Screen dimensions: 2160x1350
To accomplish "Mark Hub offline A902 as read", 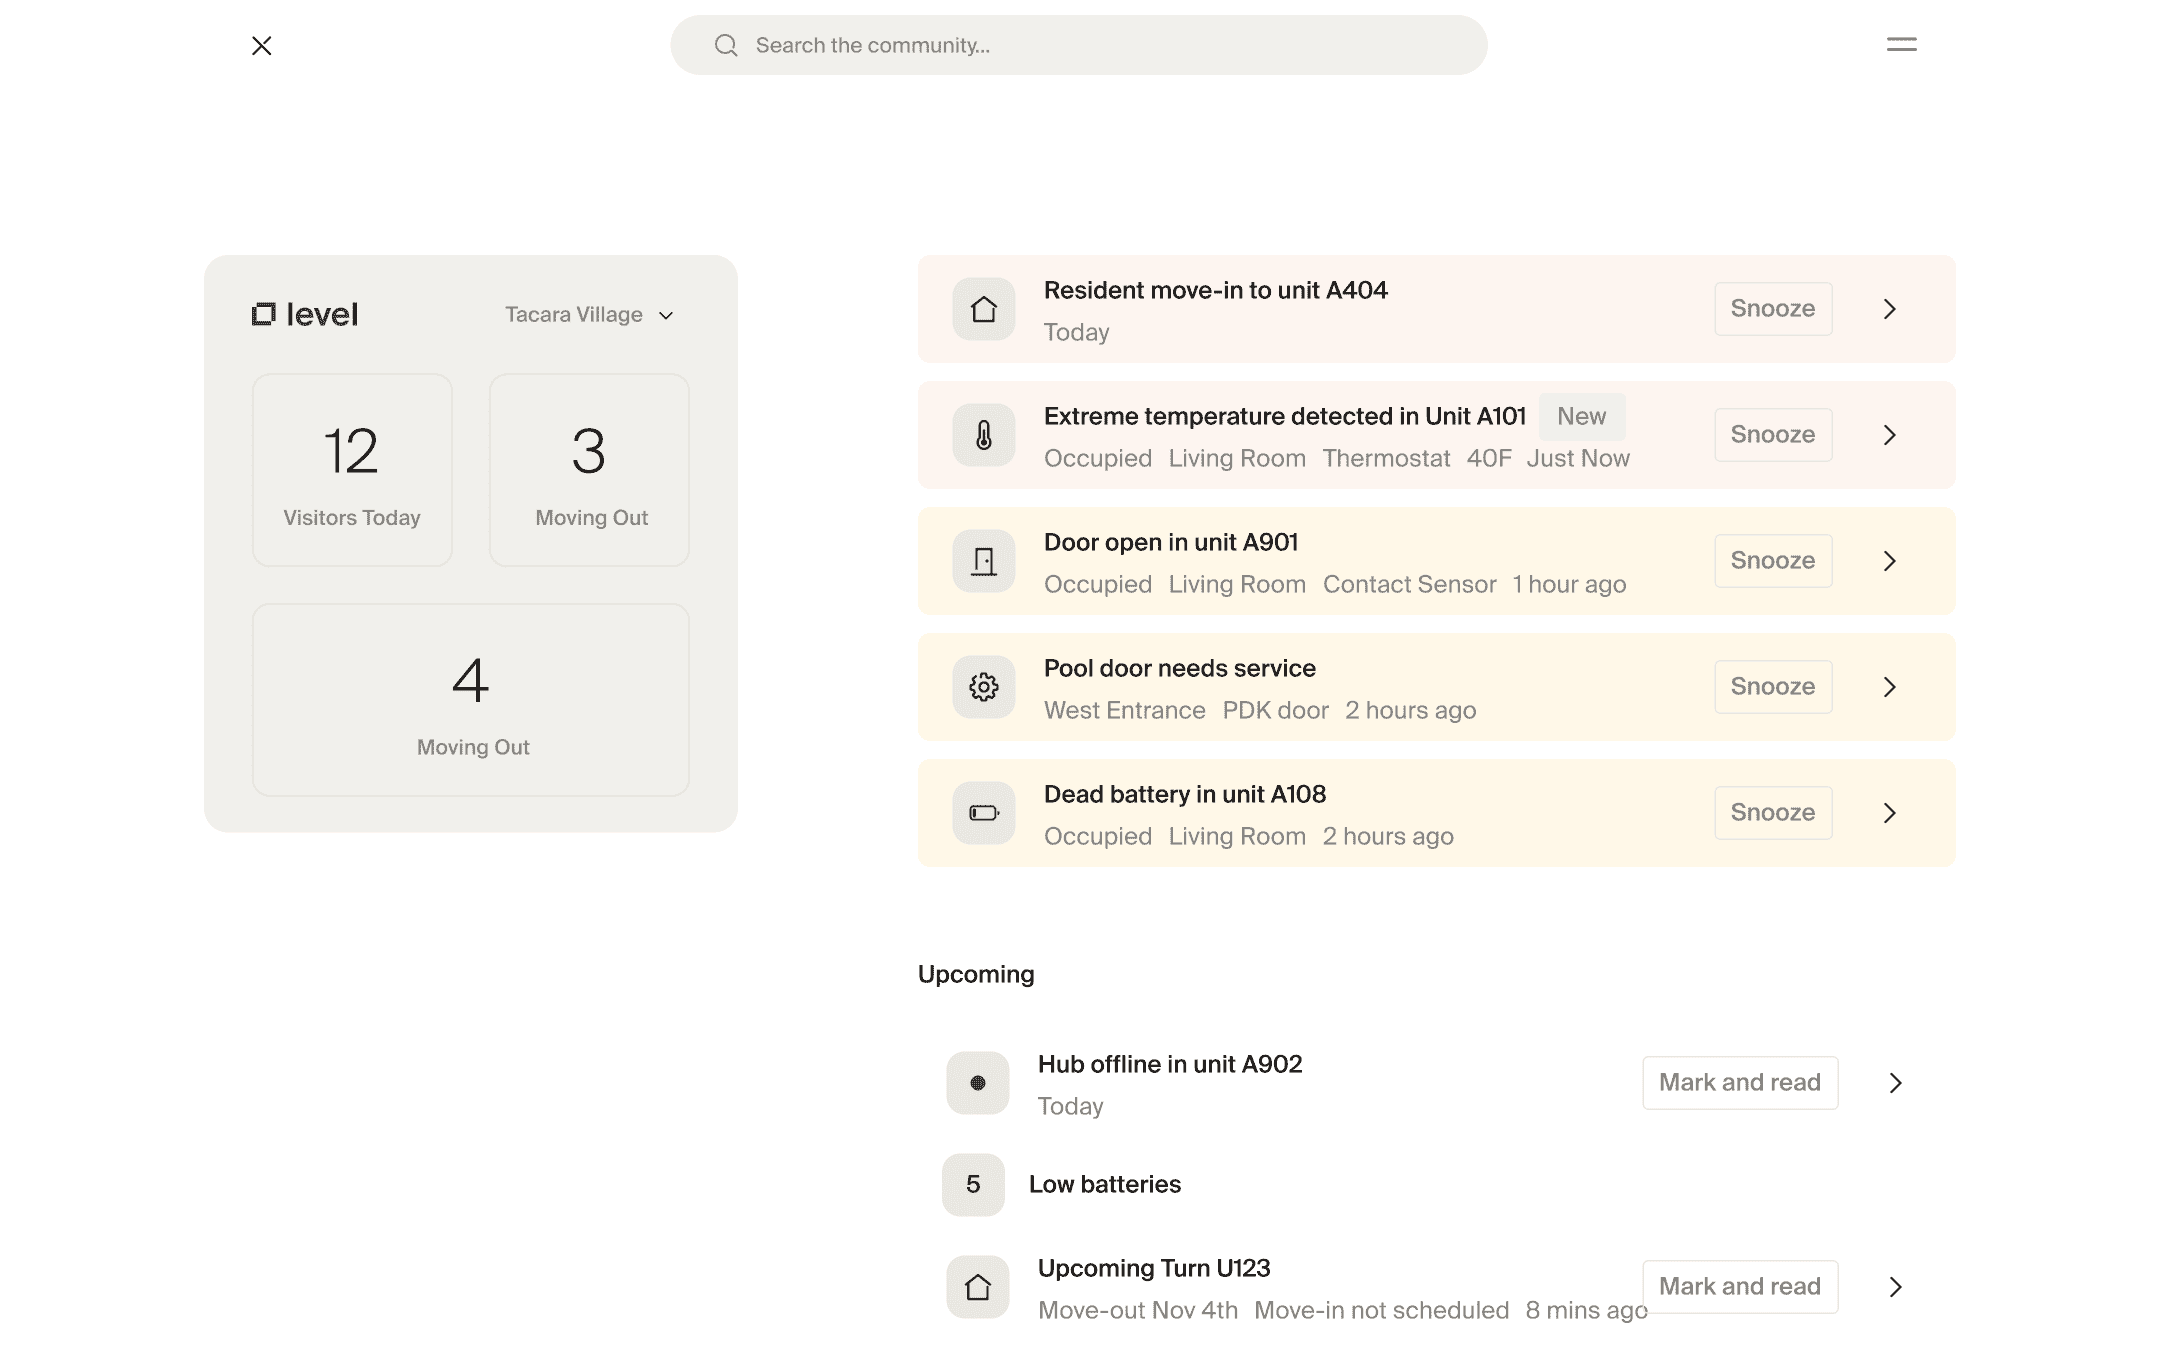I will (1739, 1083).
